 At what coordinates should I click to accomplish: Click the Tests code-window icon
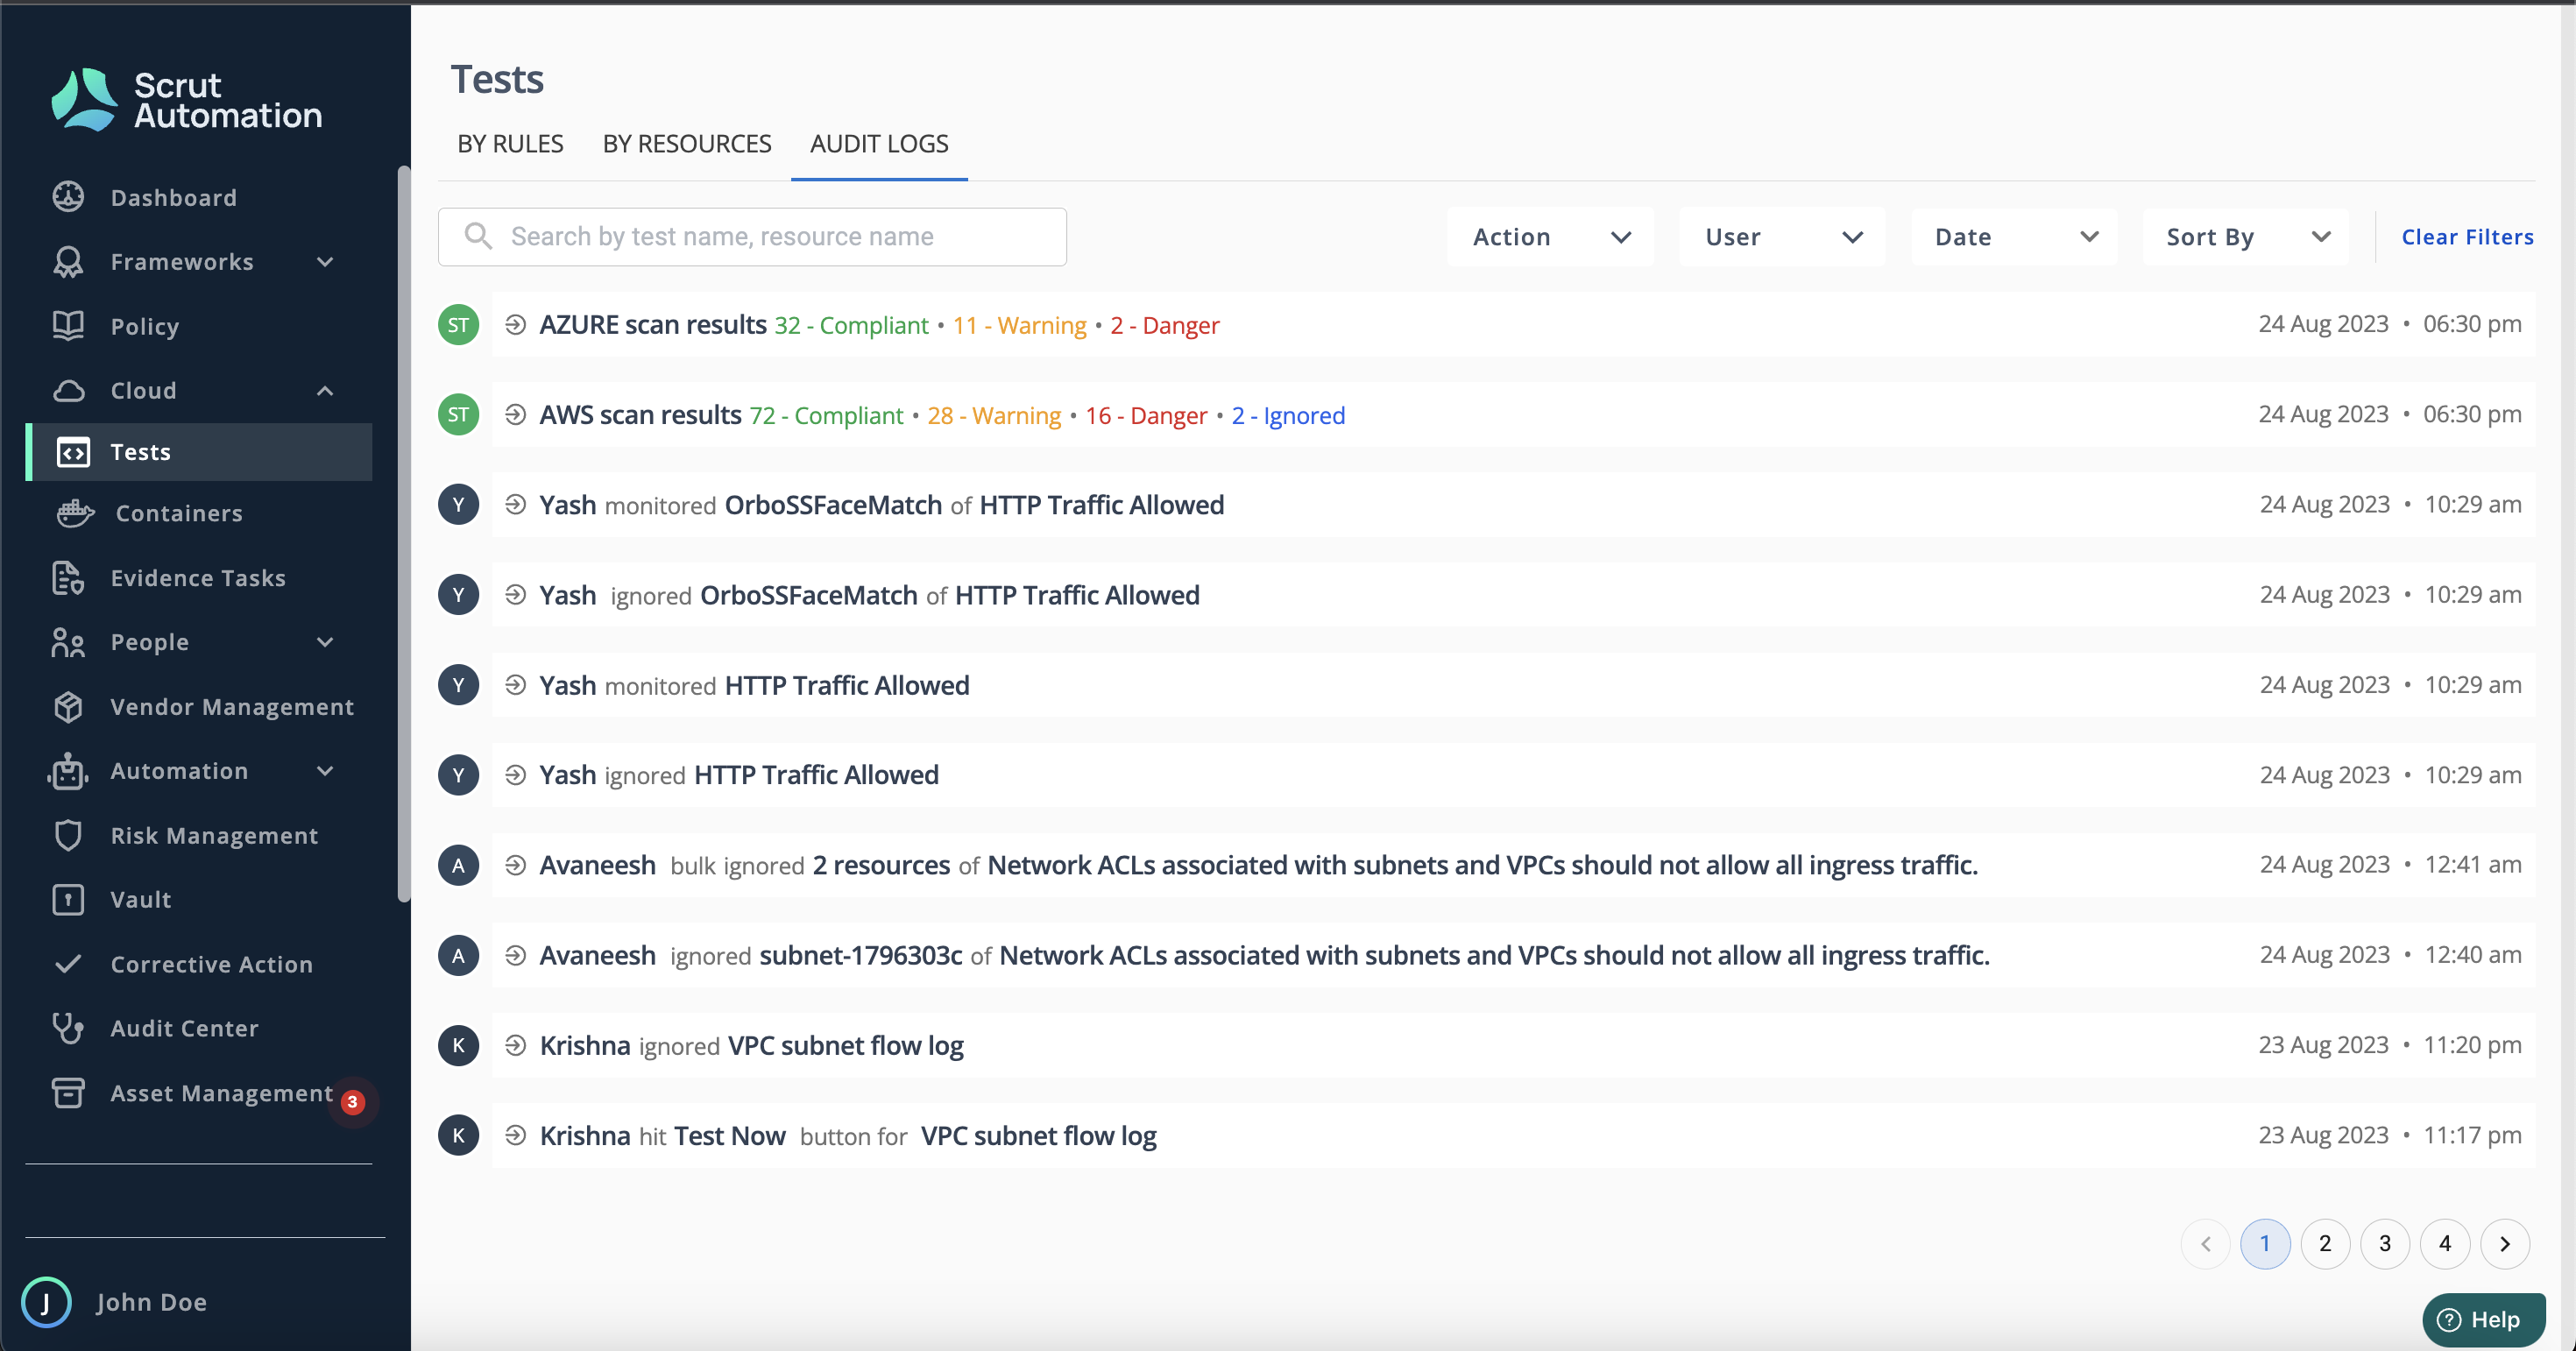click(x=73, y=452)
